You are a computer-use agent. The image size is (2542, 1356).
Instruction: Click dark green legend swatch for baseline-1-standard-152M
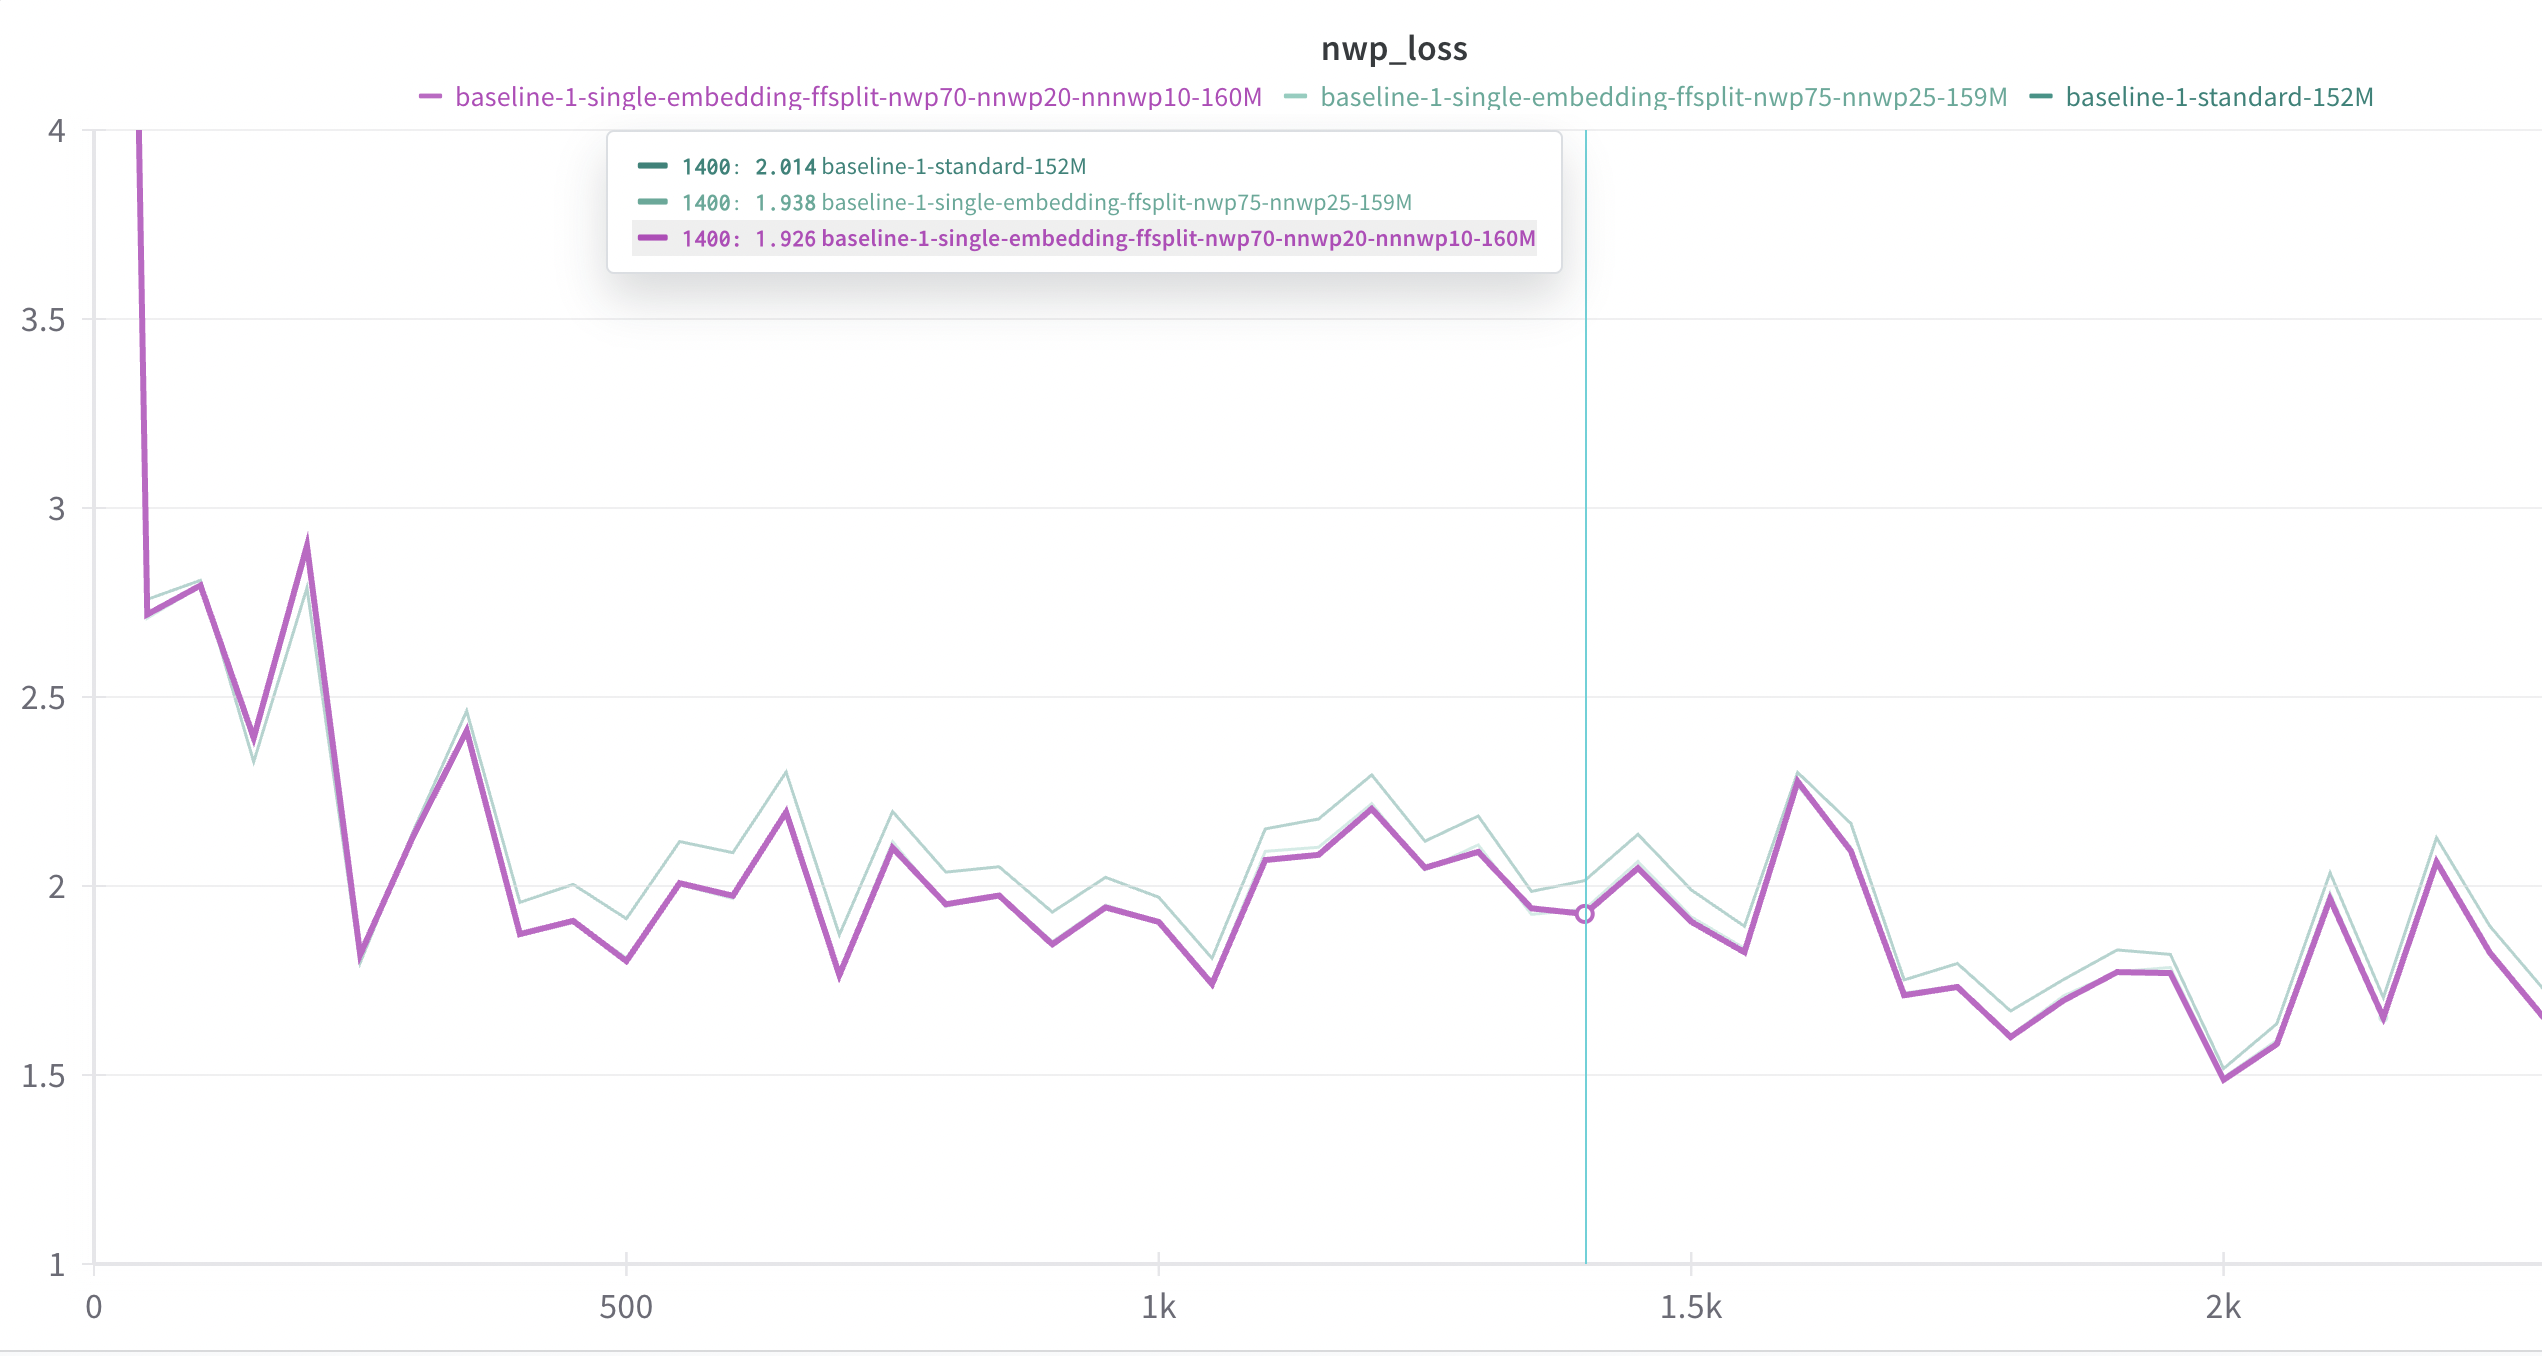pyautogui.click(x=2041, y=97)
